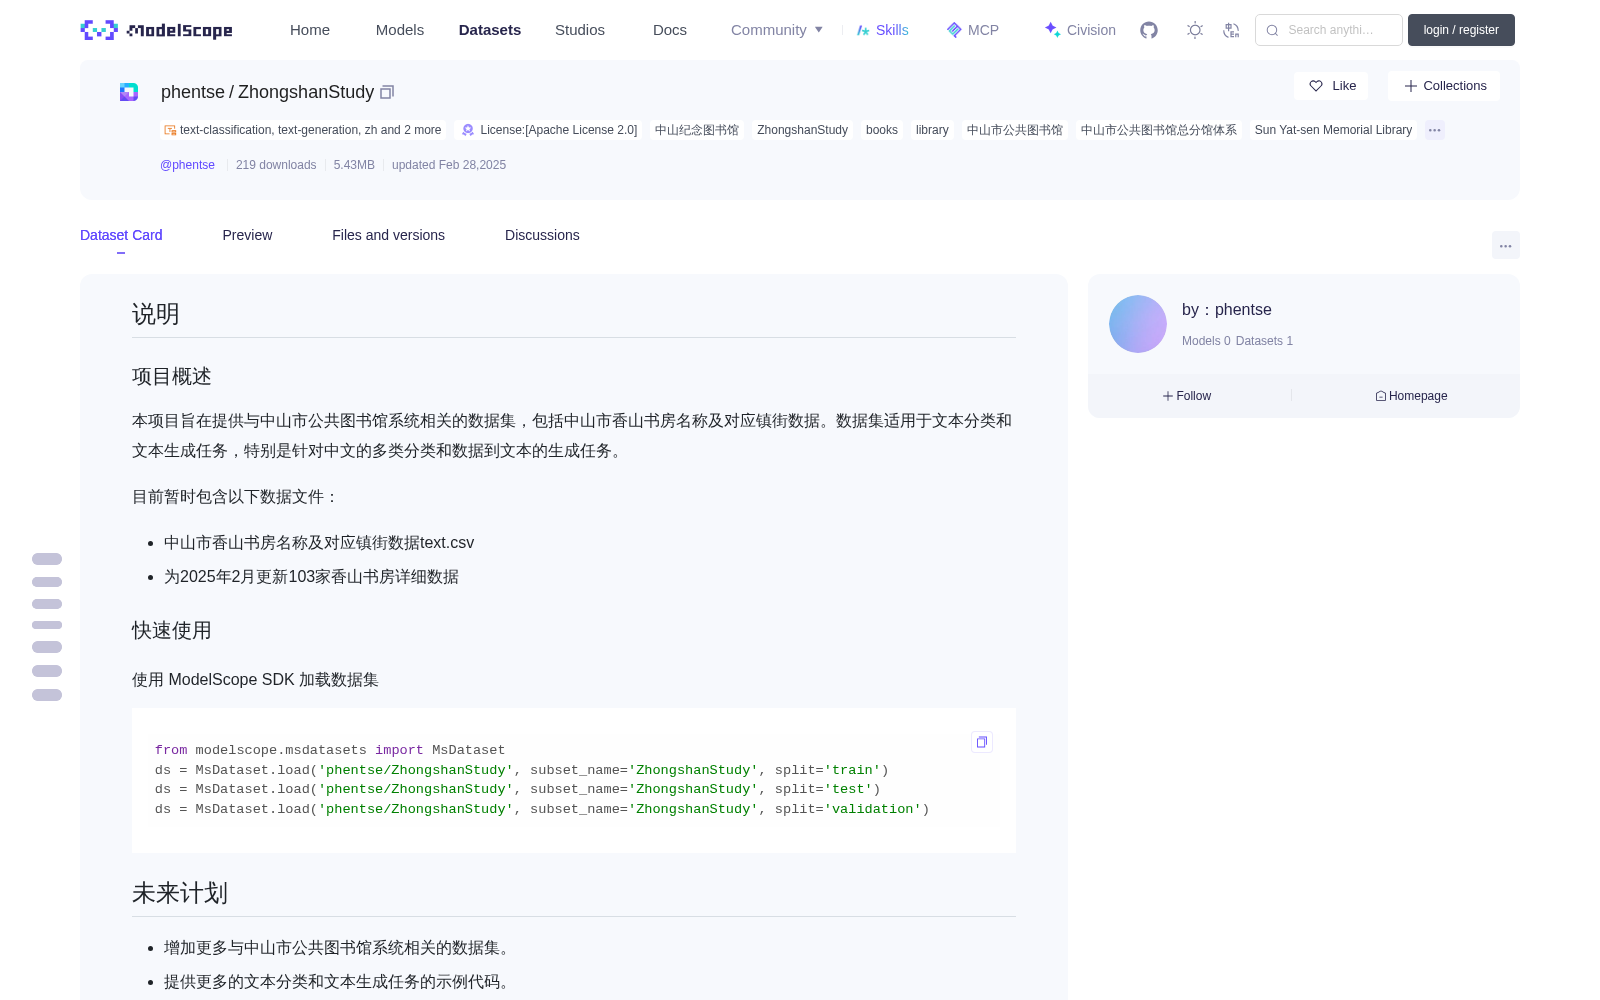Click login / register button
Screen dimensions: 1600x1000
[x=1461, y=30]
